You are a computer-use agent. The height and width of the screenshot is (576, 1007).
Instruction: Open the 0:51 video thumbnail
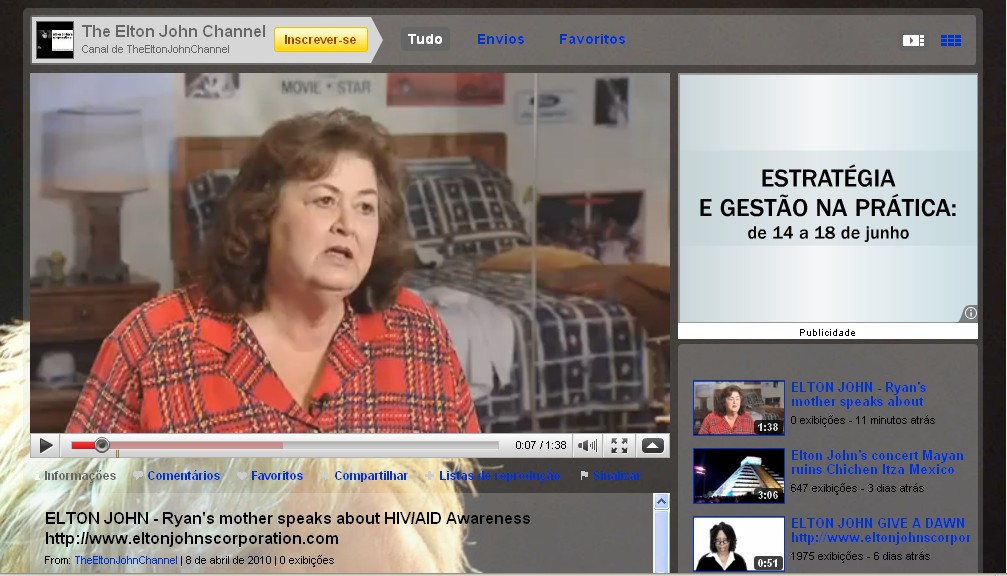tap(739, 543)
